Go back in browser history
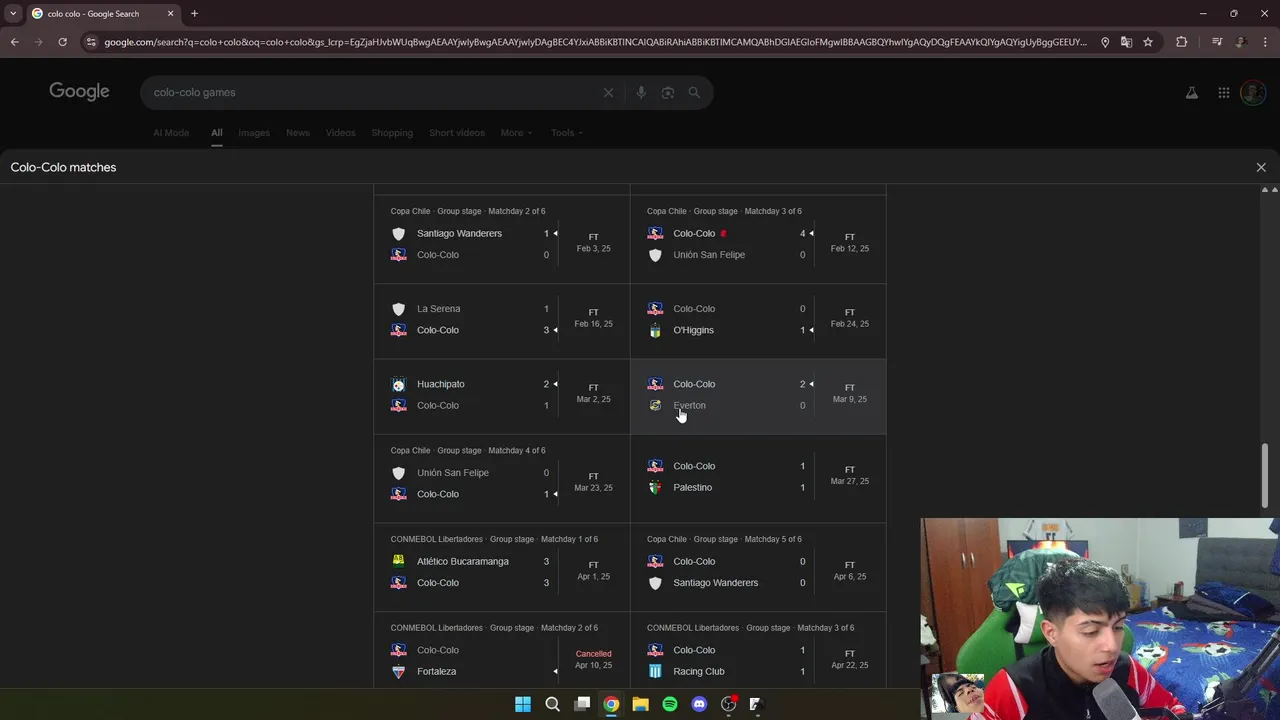Viewport: 1280px width, 720px height. click(14, 42)
